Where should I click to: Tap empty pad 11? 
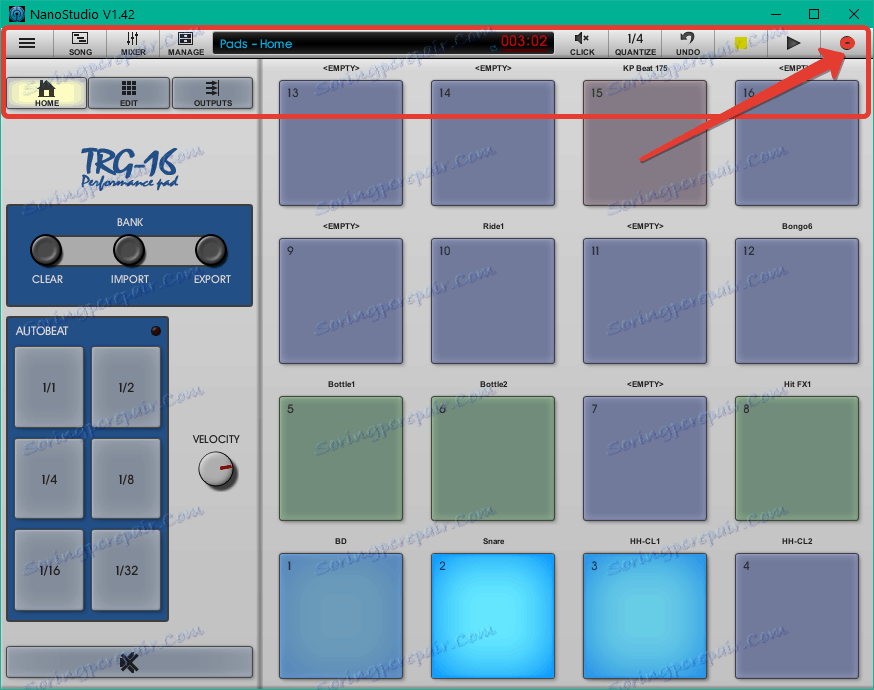click(645, 301)
